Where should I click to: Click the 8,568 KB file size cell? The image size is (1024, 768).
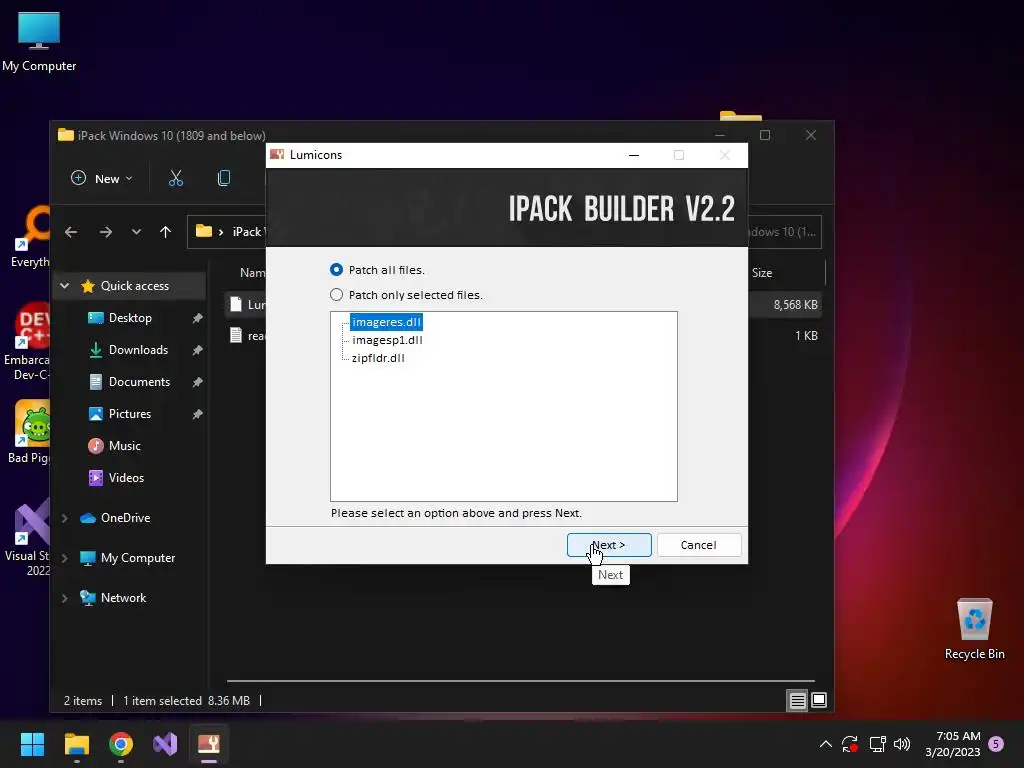(795, 304)
